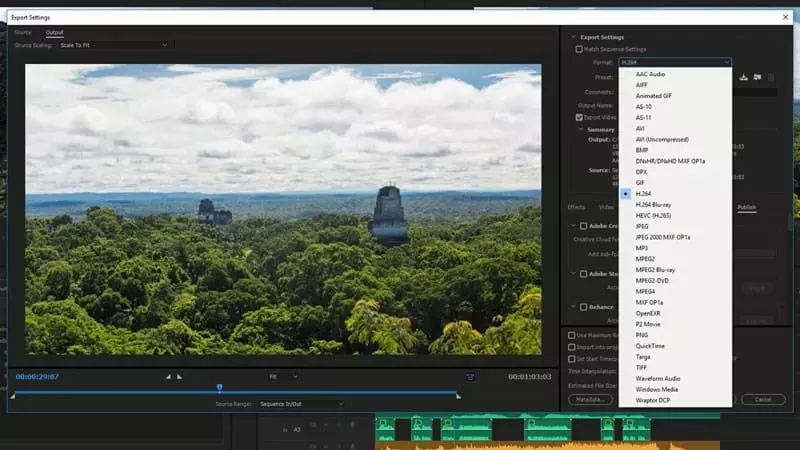Open the Effects tab
This screenshot has width=800, height=450.
[x=576, y=207]
